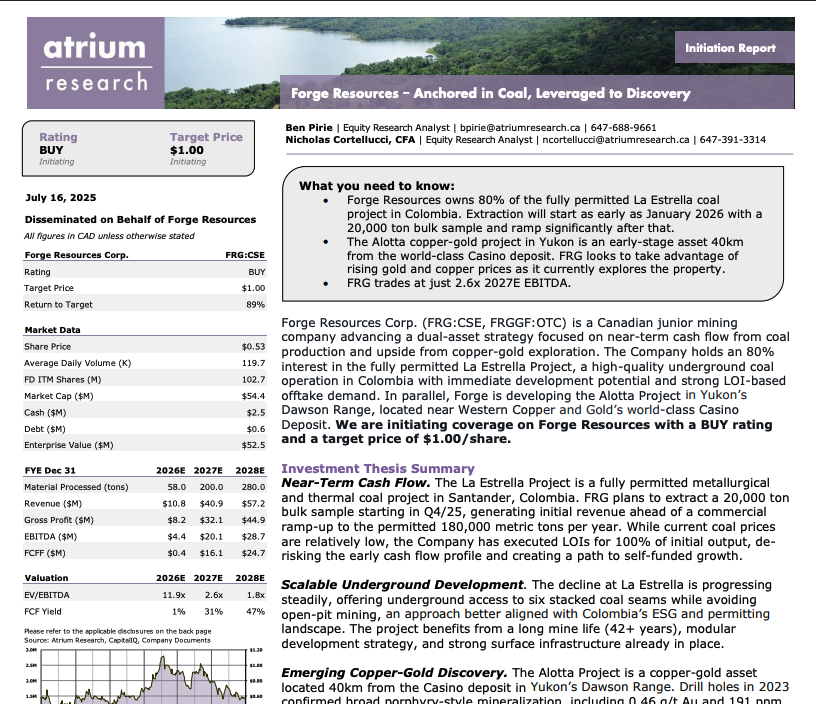Viewport: 816px width, 704px height.
Task: Click Revenue 2028E value $57.2
Action: coord(253,503)
